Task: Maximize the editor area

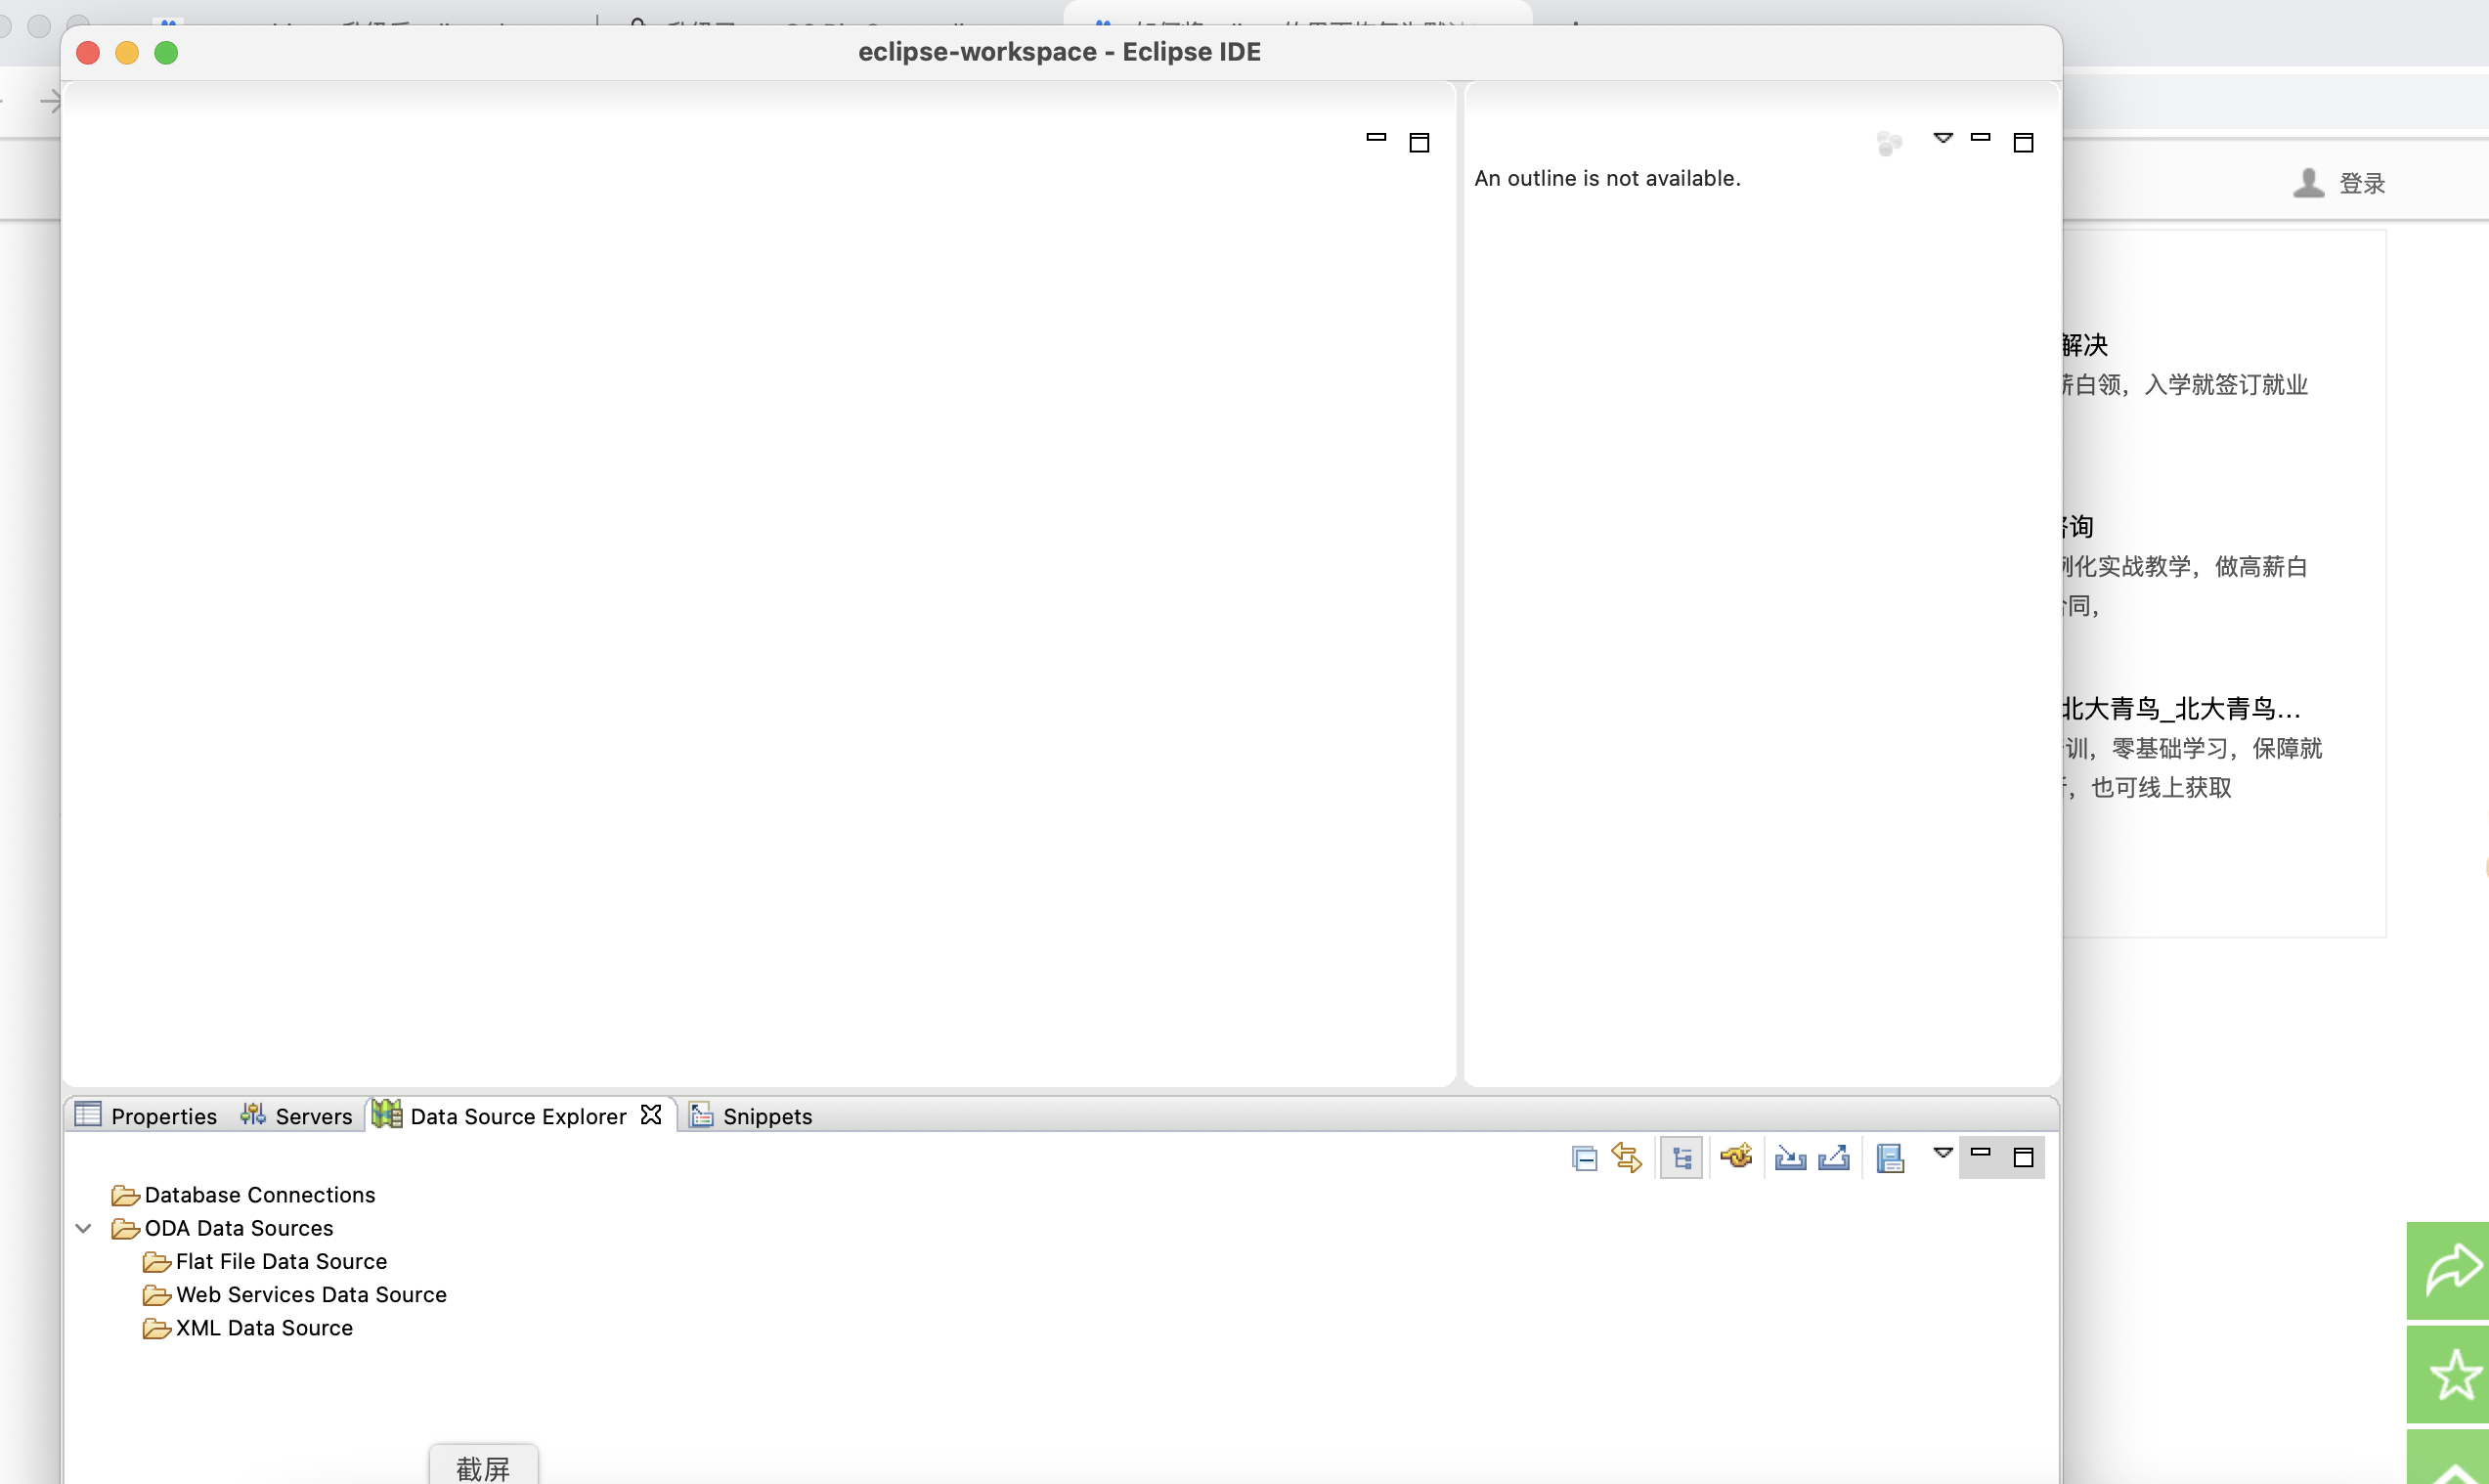Action: [x=1419, y=143]
